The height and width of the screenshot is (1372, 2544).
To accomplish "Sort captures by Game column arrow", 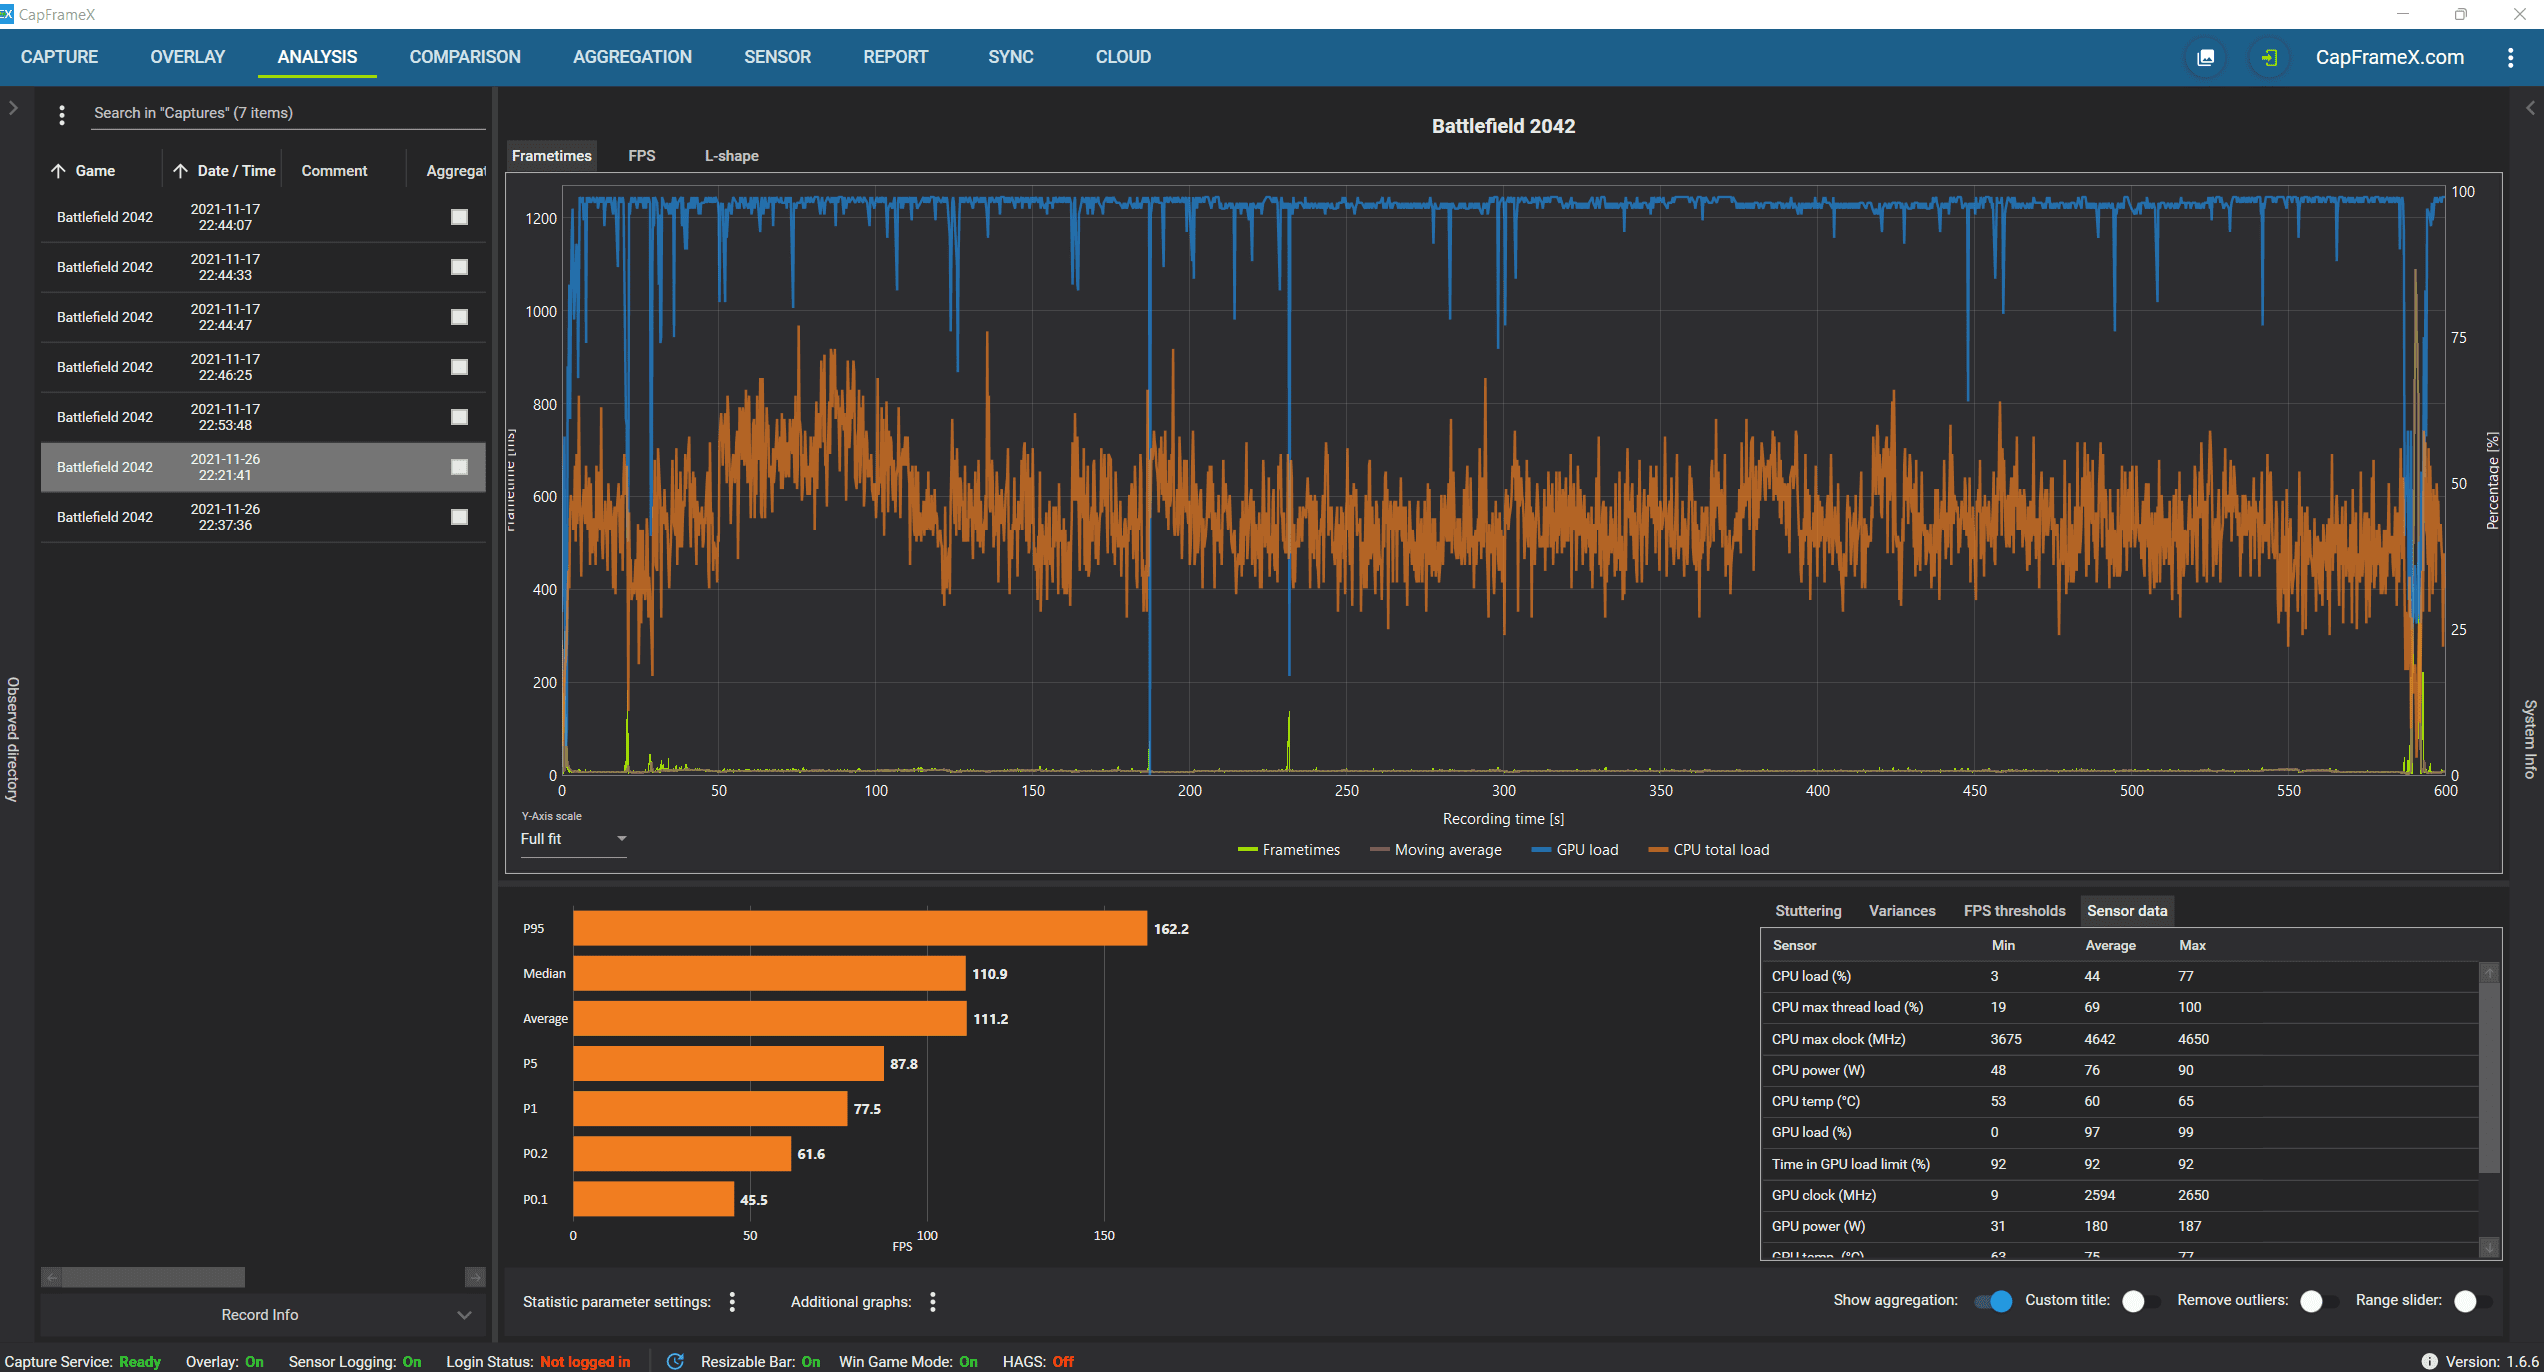I will click(x=58, y=171).
